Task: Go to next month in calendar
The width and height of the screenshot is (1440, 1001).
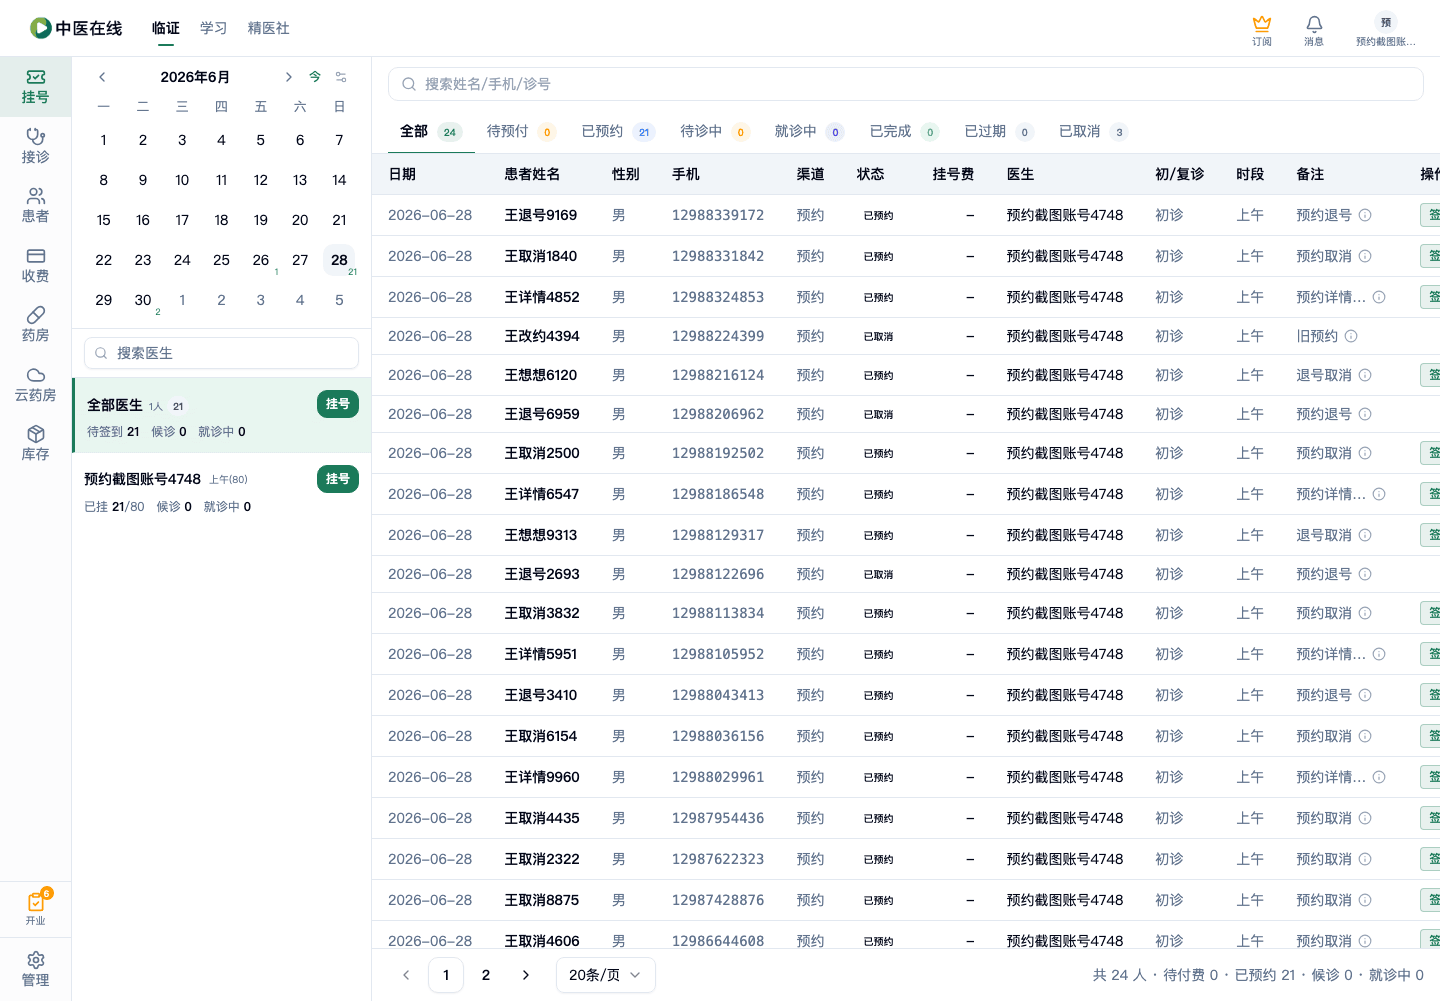Action: (288, 77)
